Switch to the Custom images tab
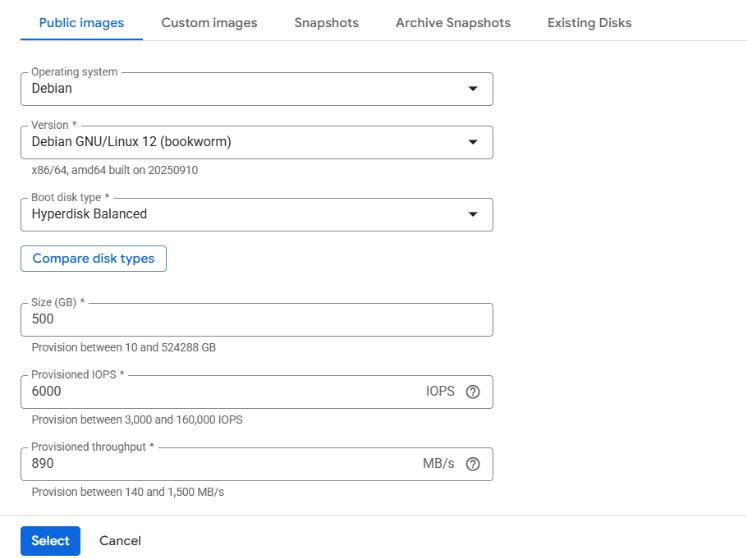 point(208,23)
